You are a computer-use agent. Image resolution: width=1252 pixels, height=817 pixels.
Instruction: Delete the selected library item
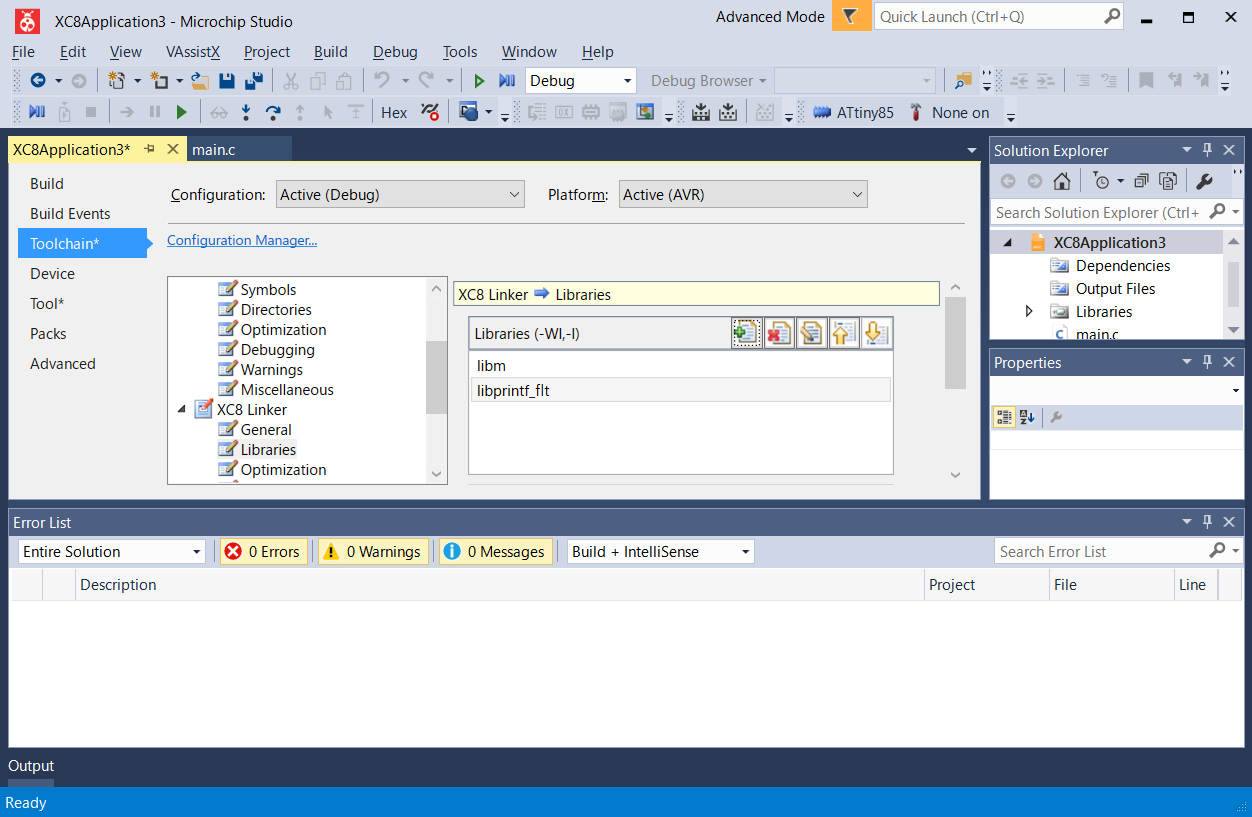(779, 333)
